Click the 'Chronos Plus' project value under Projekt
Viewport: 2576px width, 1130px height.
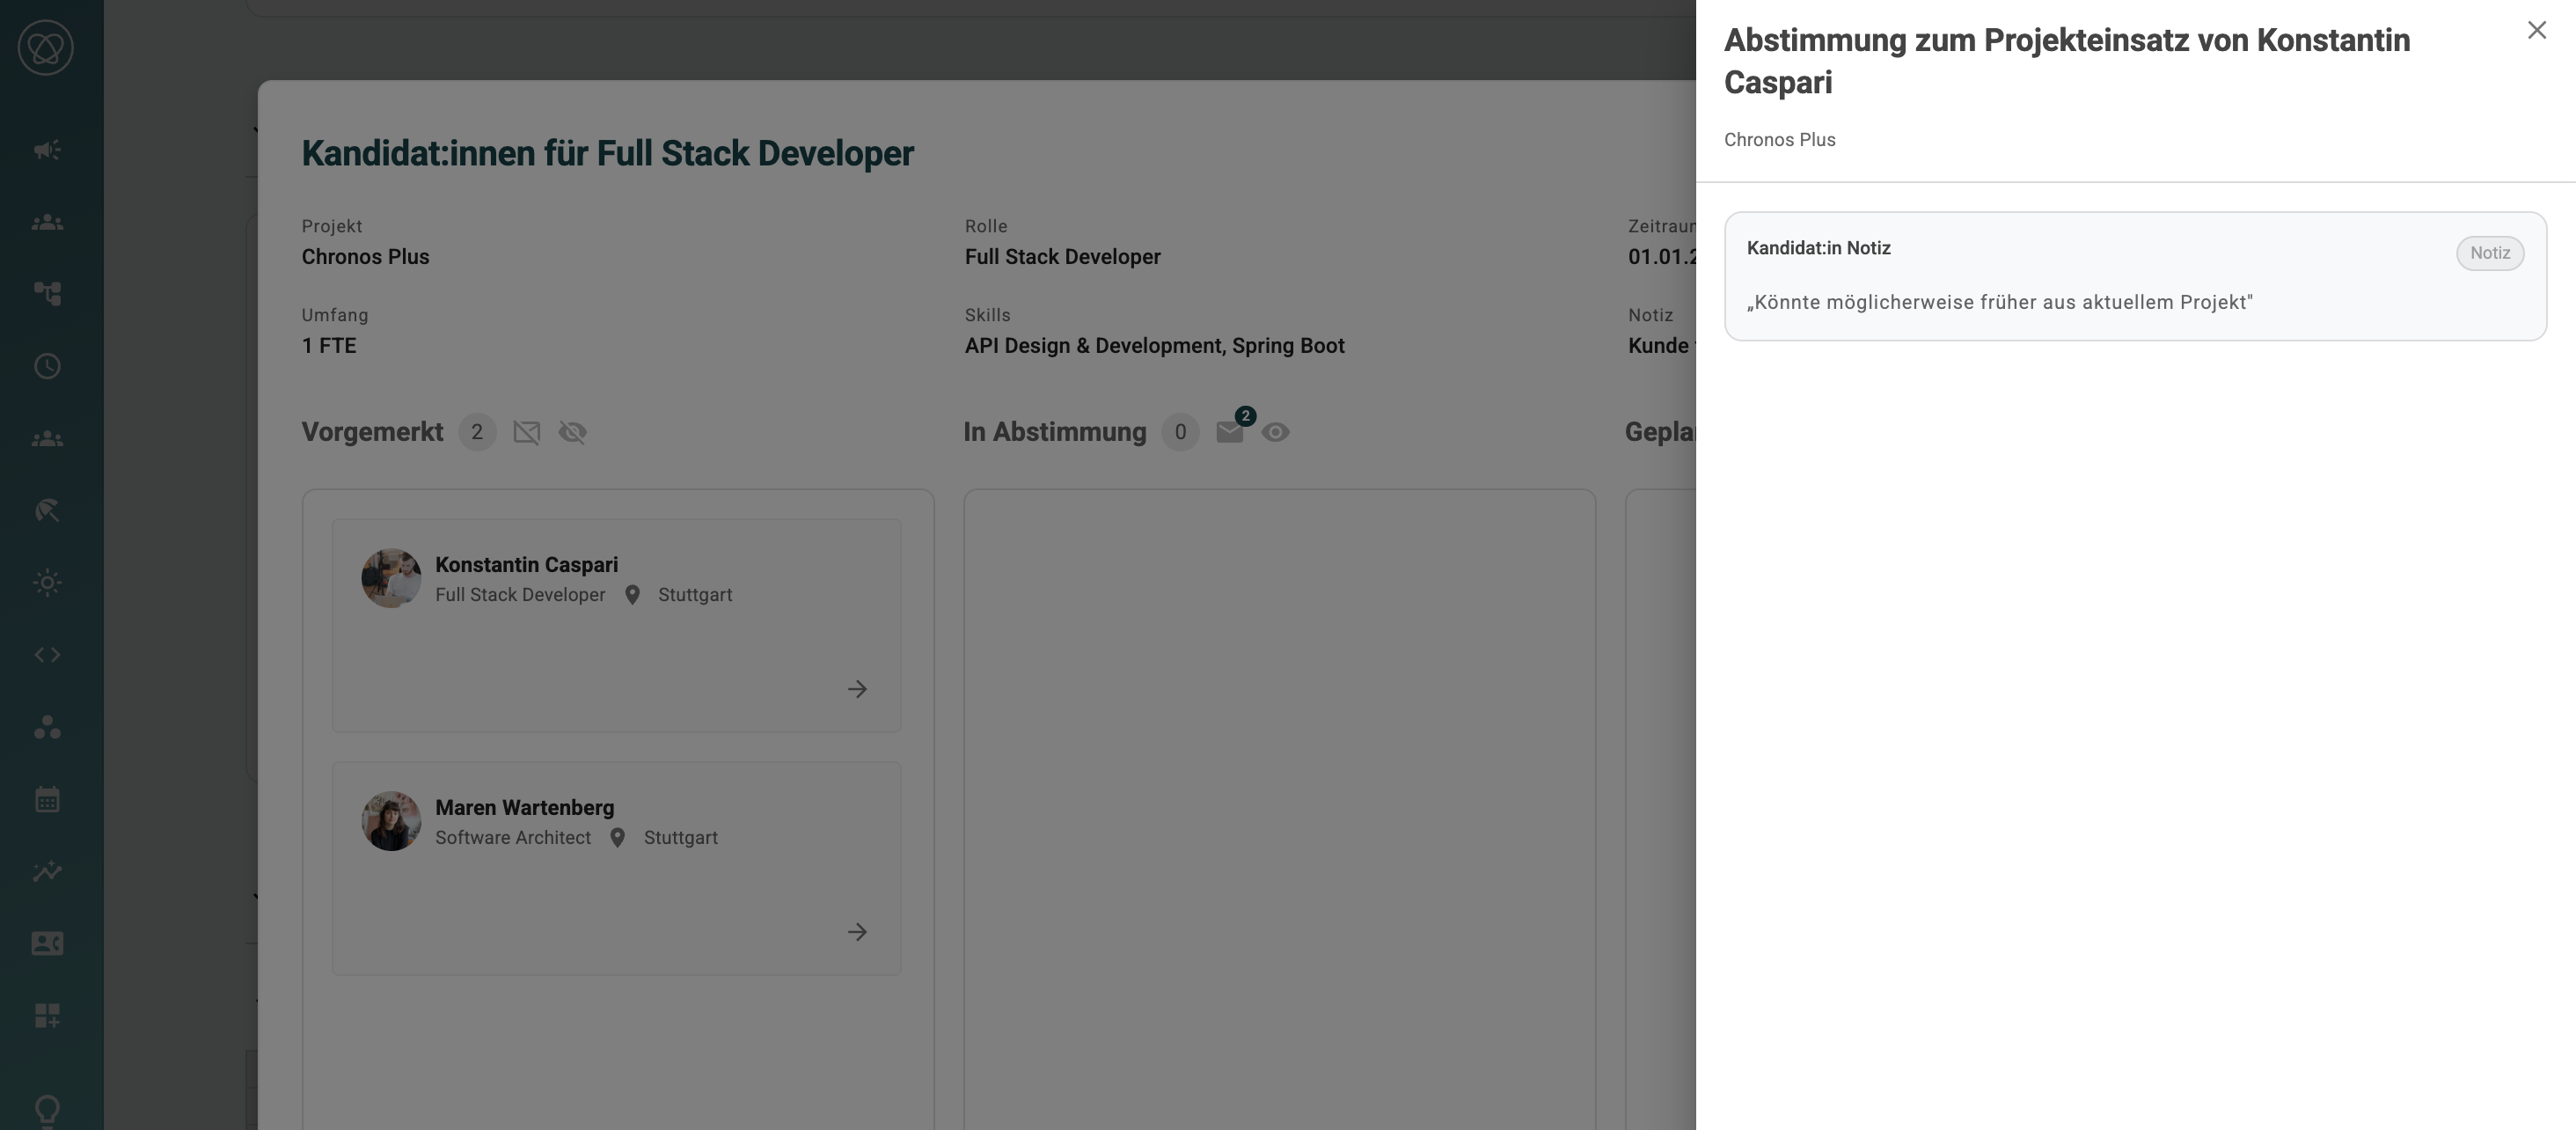365,257
